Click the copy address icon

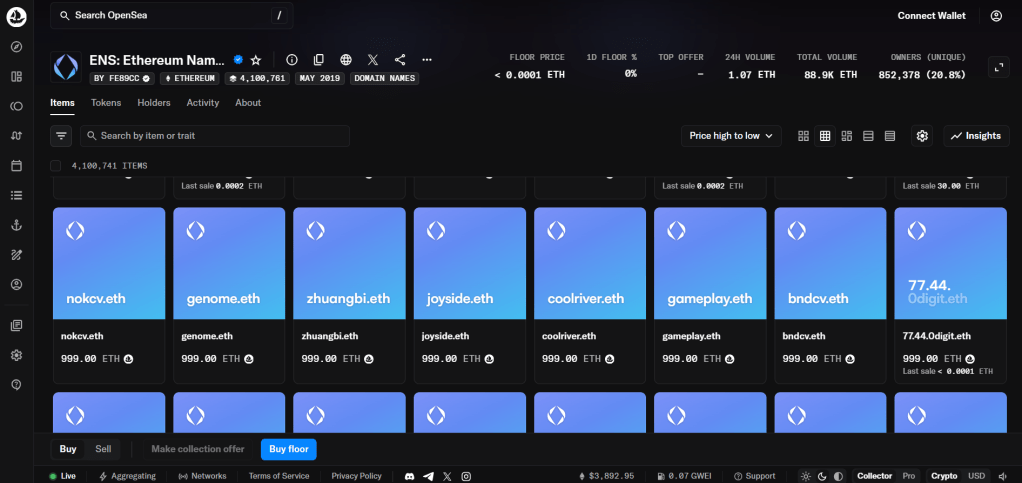[x=319, y=60]
